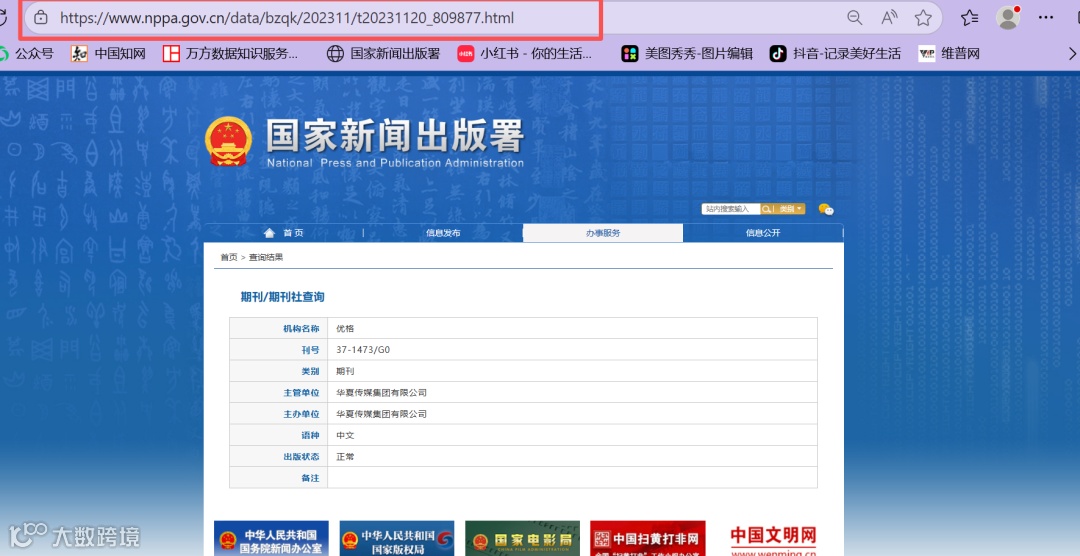Image resolution: width=1080 pixels, height=556 pixels.
Task: Open the 公众号 bookmark
Action: click(x=26, y=54)
